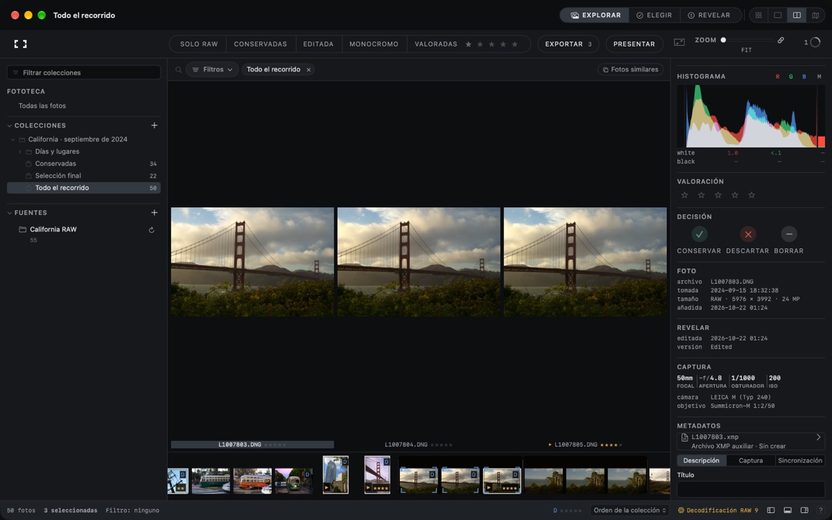
Task: Select the map view icon
Action: click(x=816, y=15)
